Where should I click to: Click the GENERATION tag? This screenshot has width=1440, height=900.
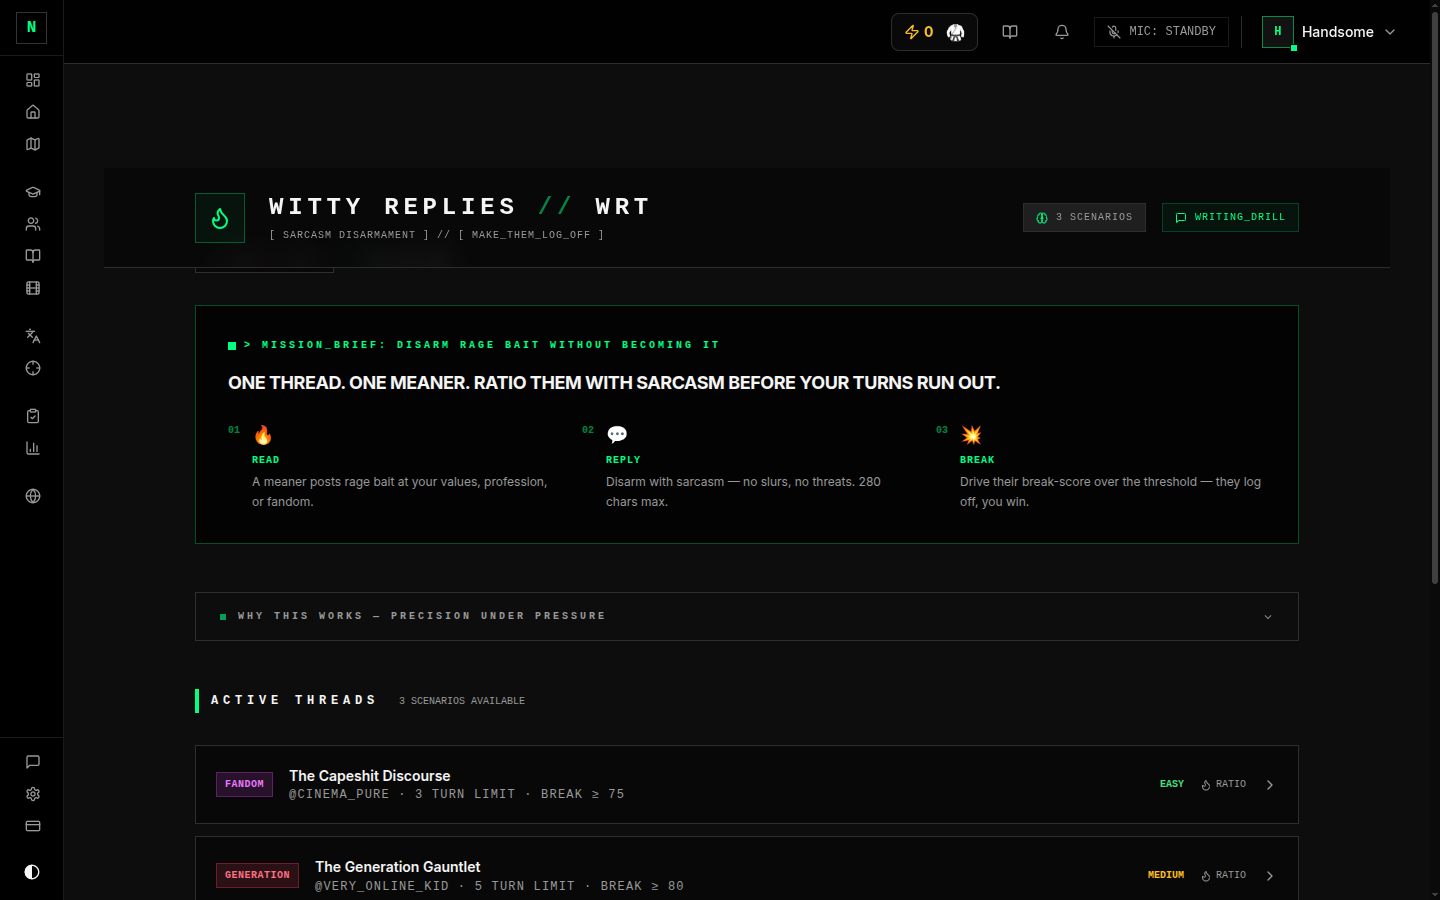pyautogui.click(x=257, y=875)
